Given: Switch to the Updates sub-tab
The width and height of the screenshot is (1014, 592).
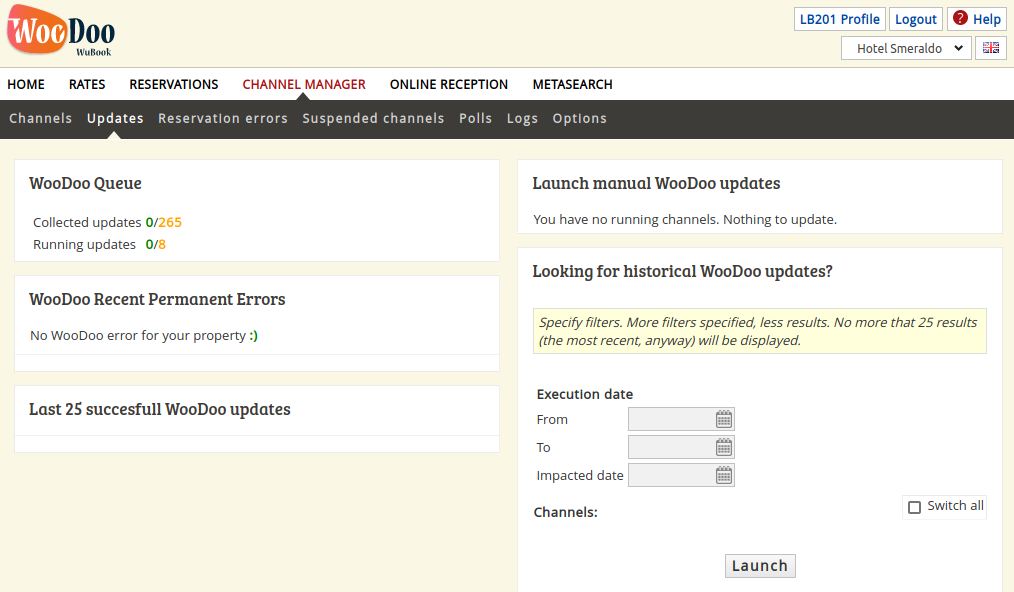Looking at the screenshot, I should (115, 118).
